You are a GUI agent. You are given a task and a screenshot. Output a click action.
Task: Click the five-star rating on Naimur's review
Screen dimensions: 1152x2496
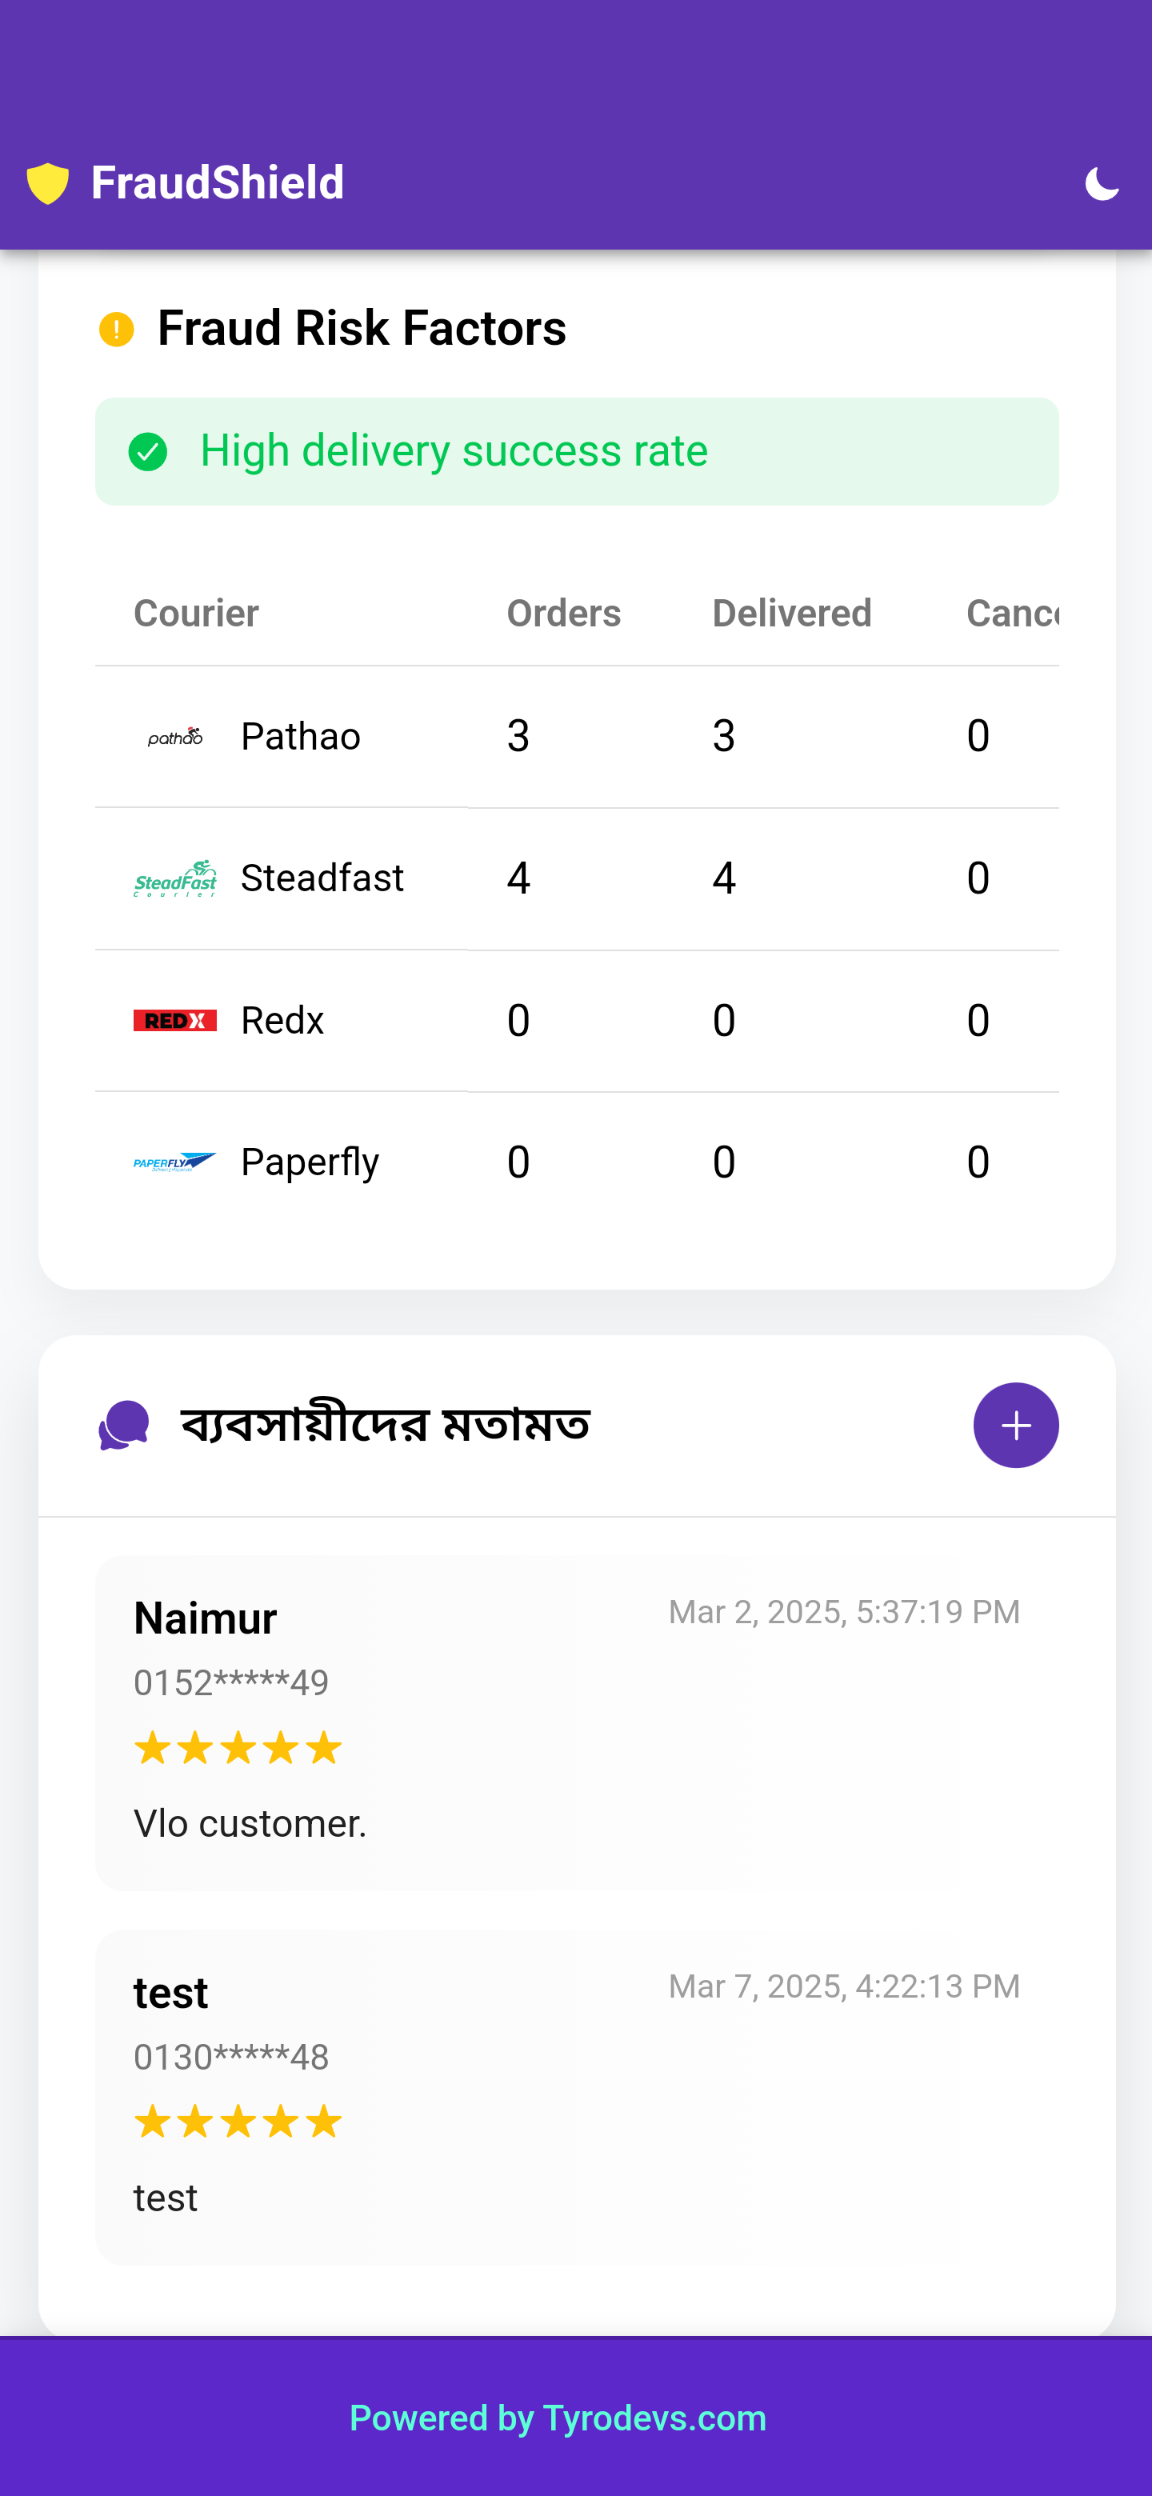tap(238, 1749)
